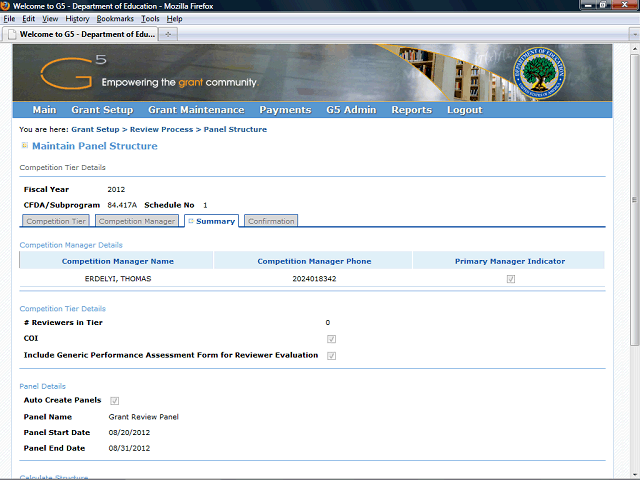640x480 pixels.
Task: Open a new browser tab with the plus button
Action: point(168,34)
